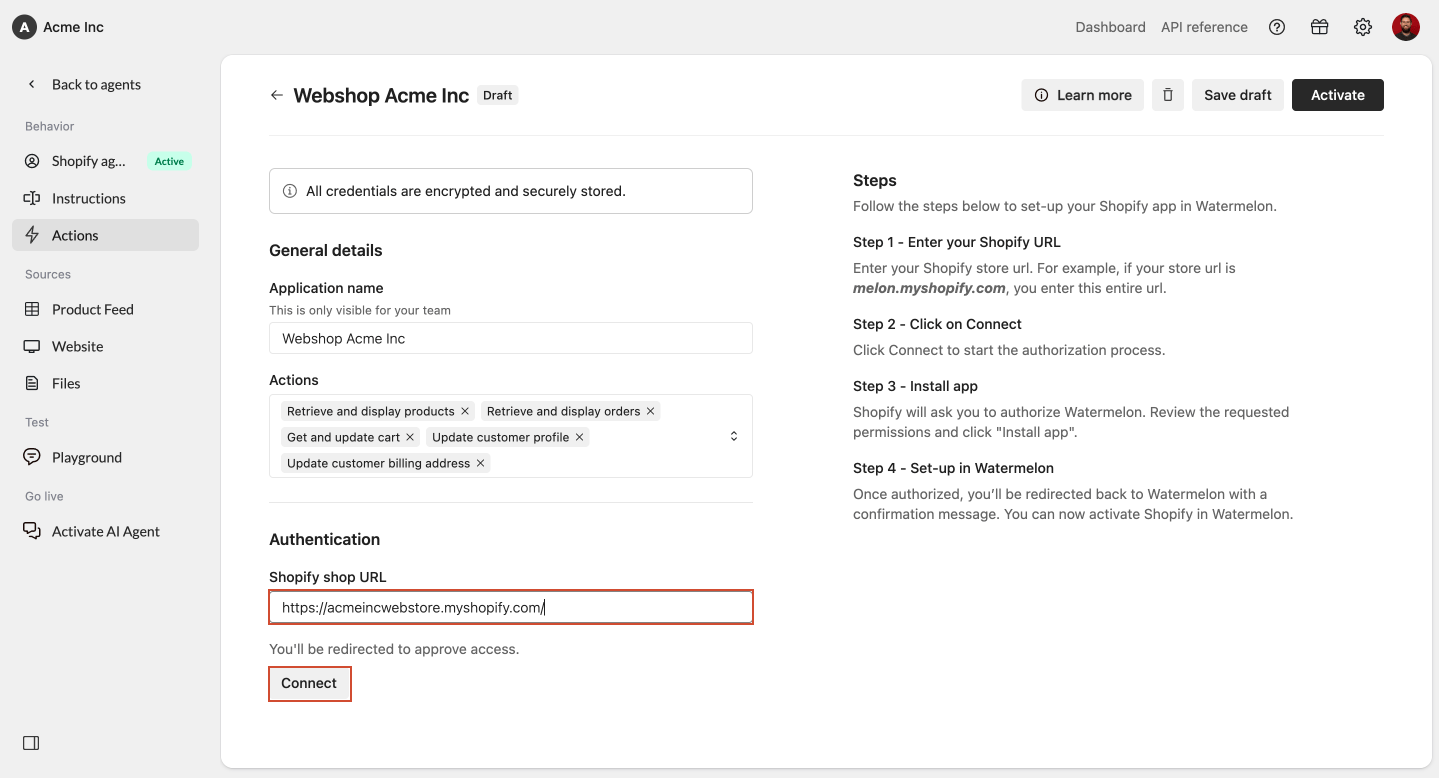
Task: Click the Activate button
Action: coord(1338,95)
